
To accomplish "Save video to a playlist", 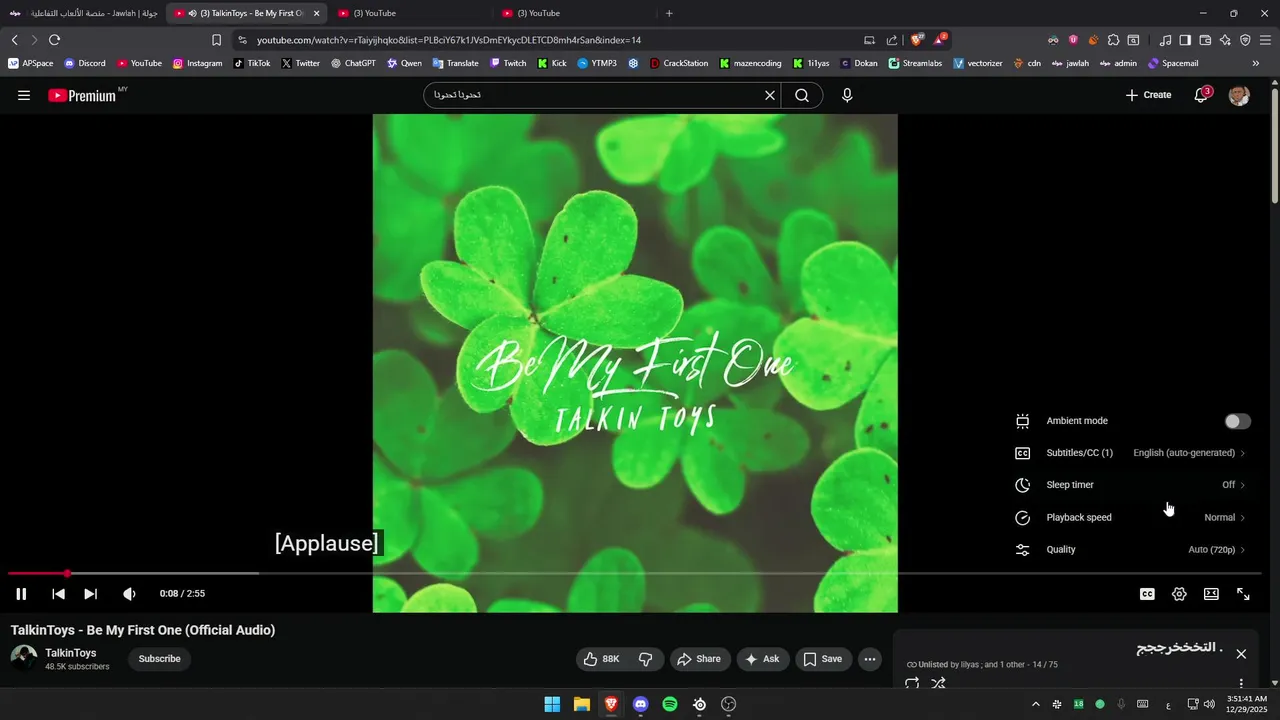I will 823,659.
